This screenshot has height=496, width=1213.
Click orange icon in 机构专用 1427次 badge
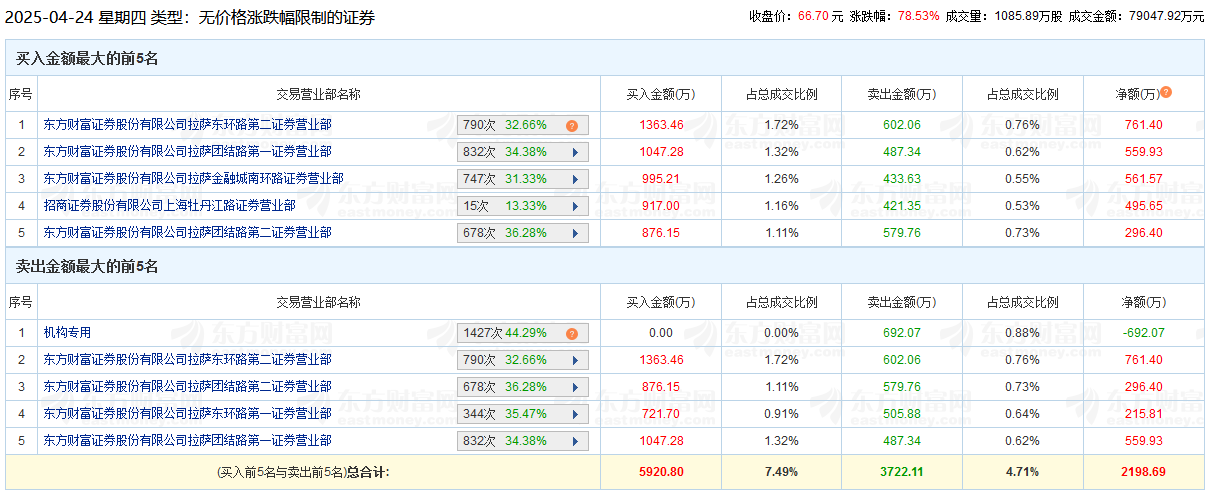(572, 334)
